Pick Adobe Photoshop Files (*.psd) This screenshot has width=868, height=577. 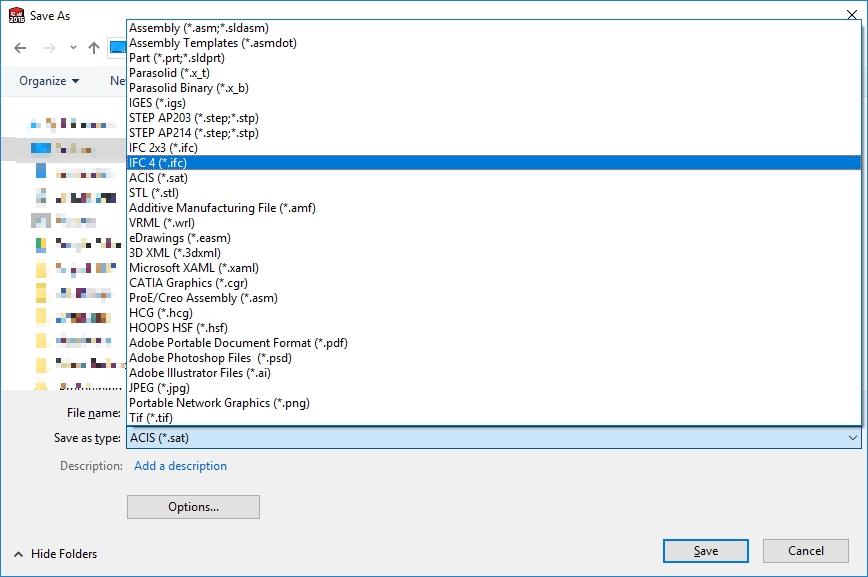point(494,358)
